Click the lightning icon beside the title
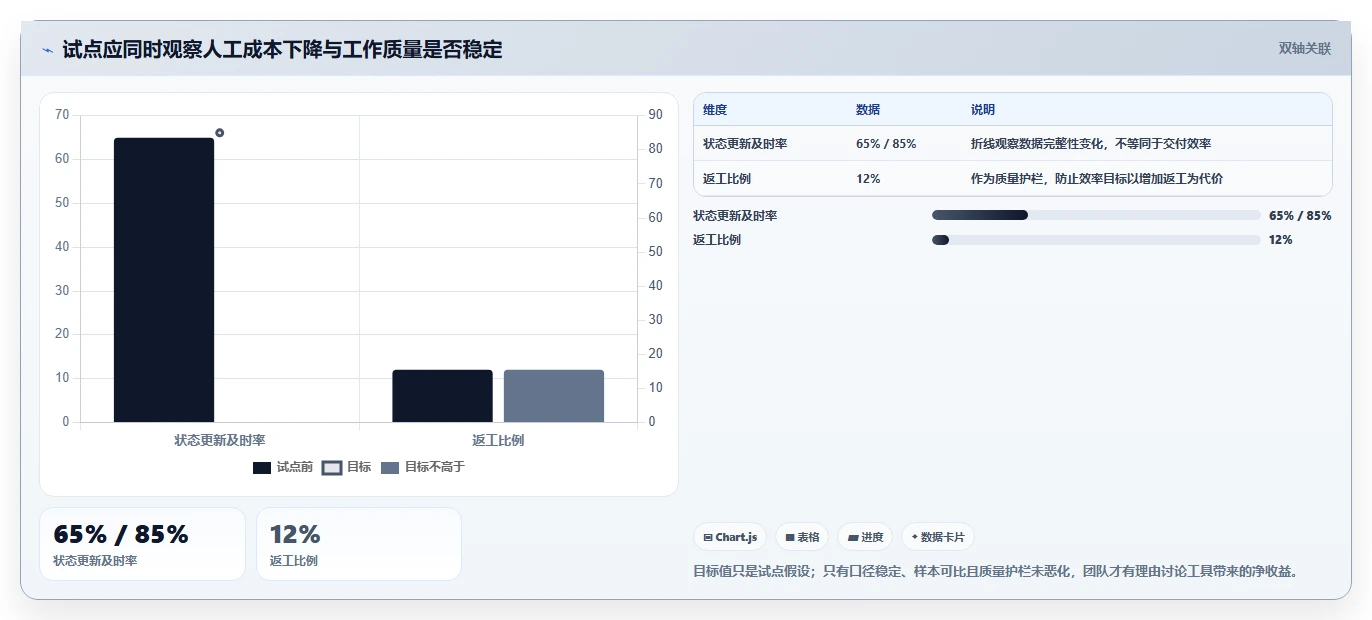 coord(47,50)
